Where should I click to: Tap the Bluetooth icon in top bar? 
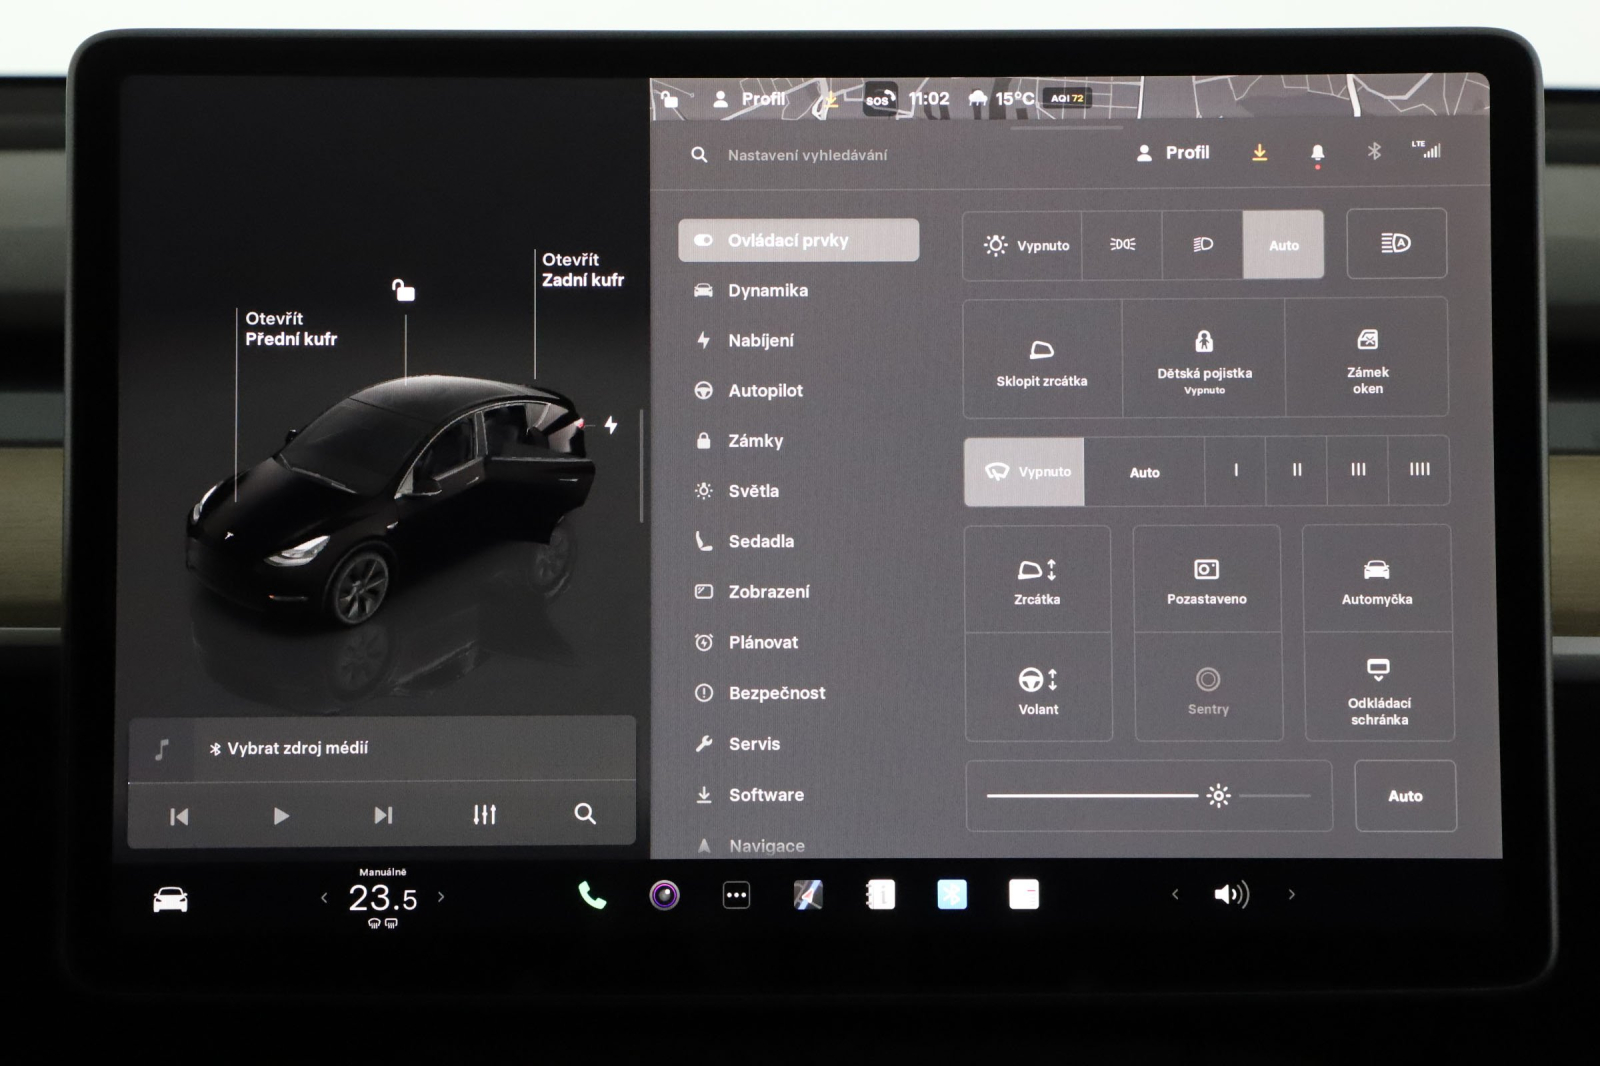tap(1373, 152)
